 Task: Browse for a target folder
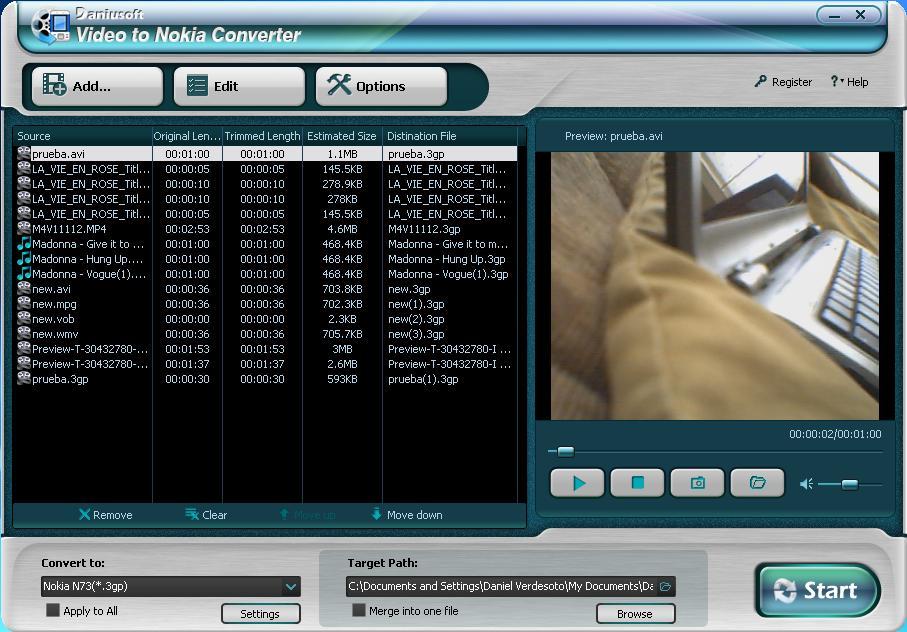click(x=635, y=613)
